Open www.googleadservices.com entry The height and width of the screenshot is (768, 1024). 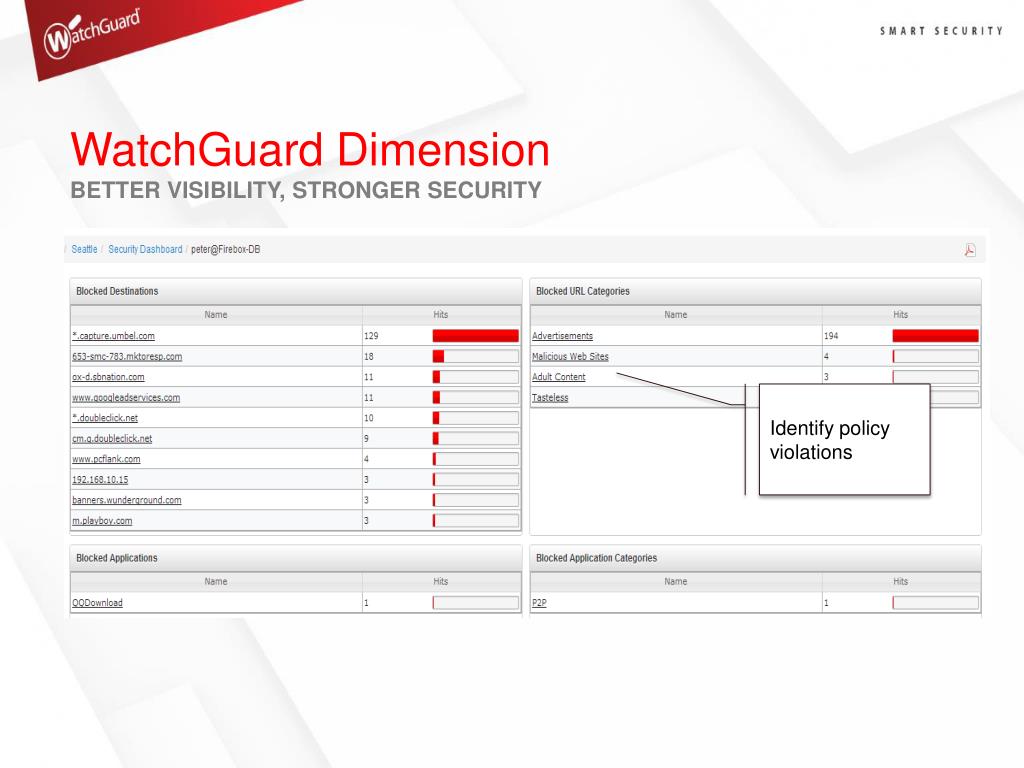126,398
